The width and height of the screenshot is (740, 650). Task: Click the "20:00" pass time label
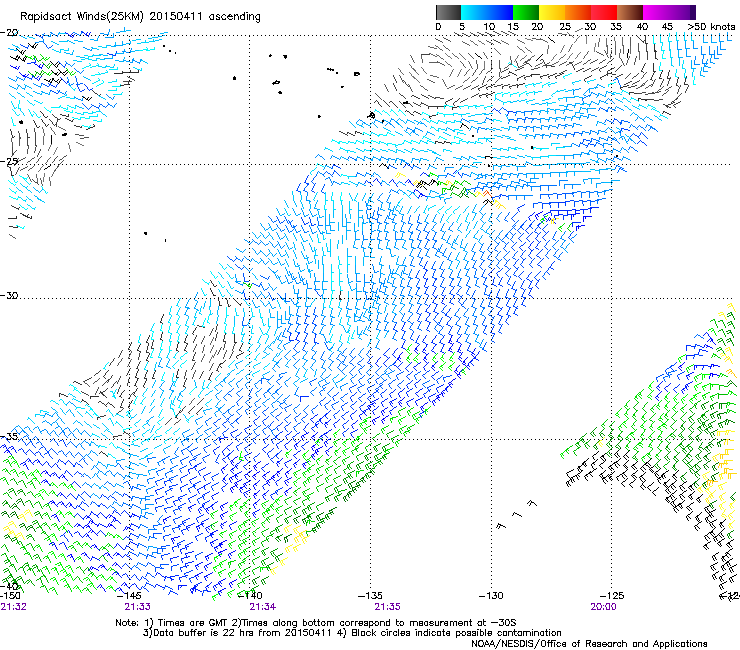(603, 607)
